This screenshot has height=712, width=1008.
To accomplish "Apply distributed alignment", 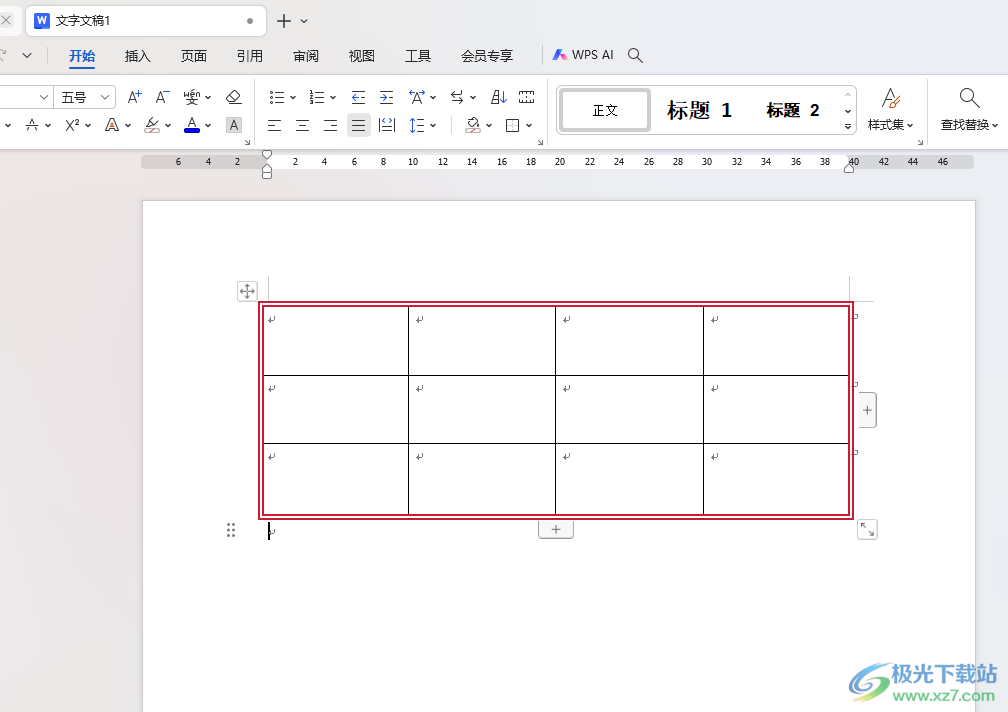I will pyautogui.click(x=387, y=125).
